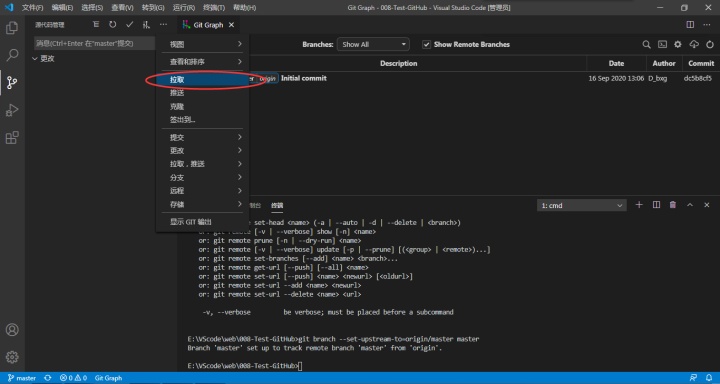The width and height of the screenshot is (720, 384).
Task: Click commit hash dc5b8cf5
Action: click(x=698, y=79)
